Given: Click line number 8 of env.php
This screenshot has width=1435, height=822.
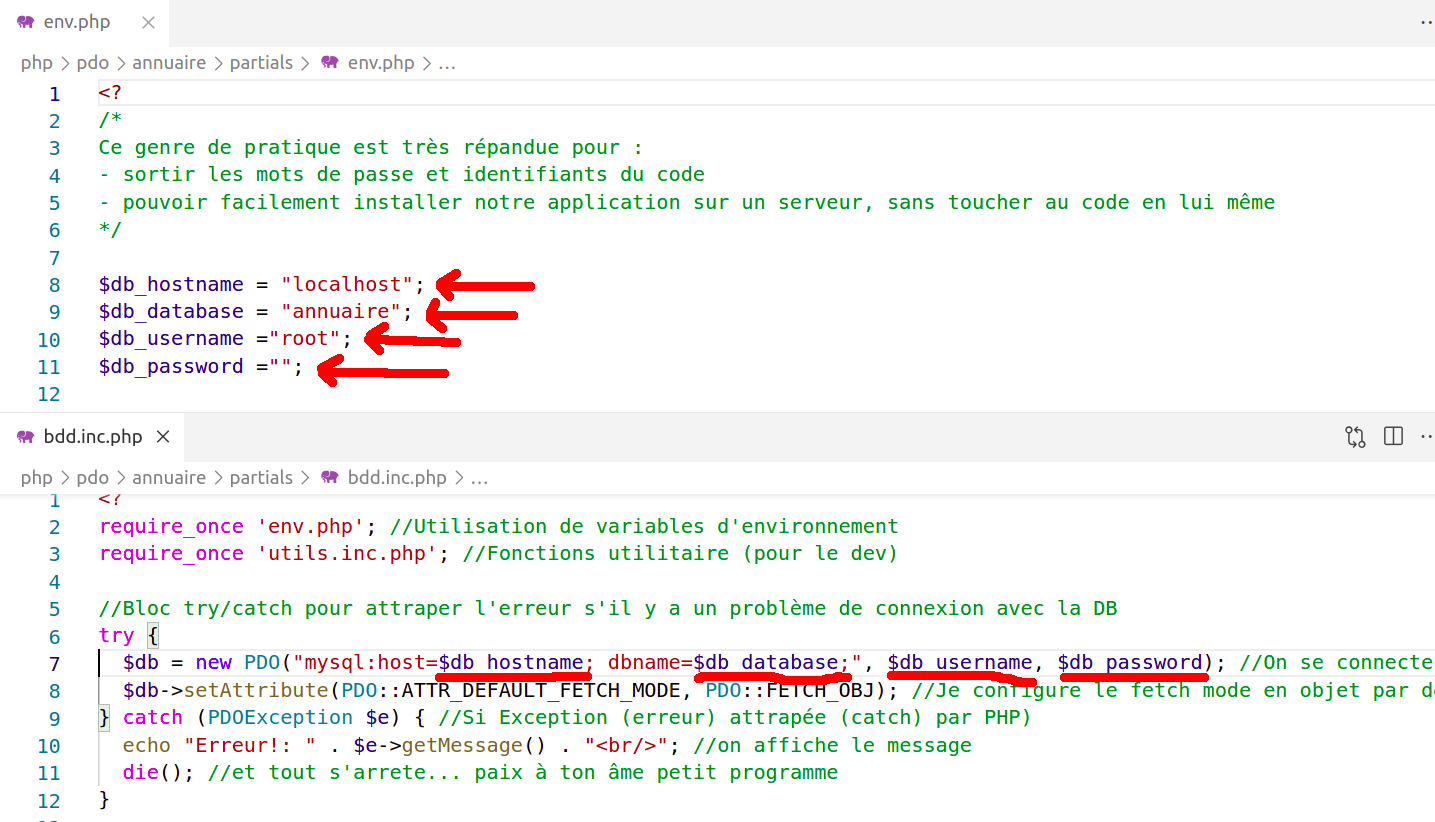Looking at the screenshot, I should (54, 285).
